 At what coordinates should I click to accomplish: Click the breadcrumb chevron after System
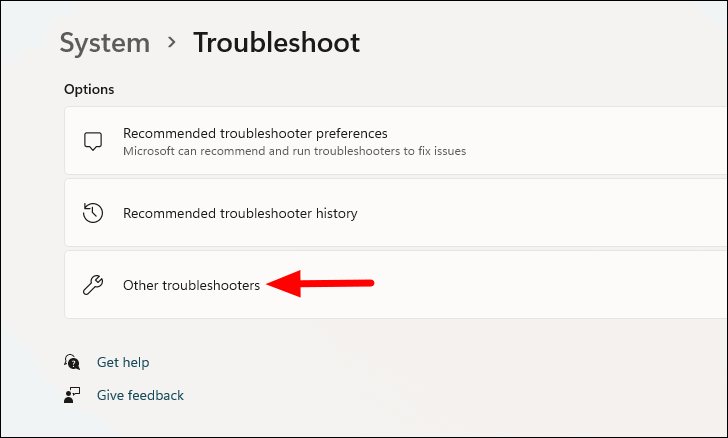(x=172, y=43)
